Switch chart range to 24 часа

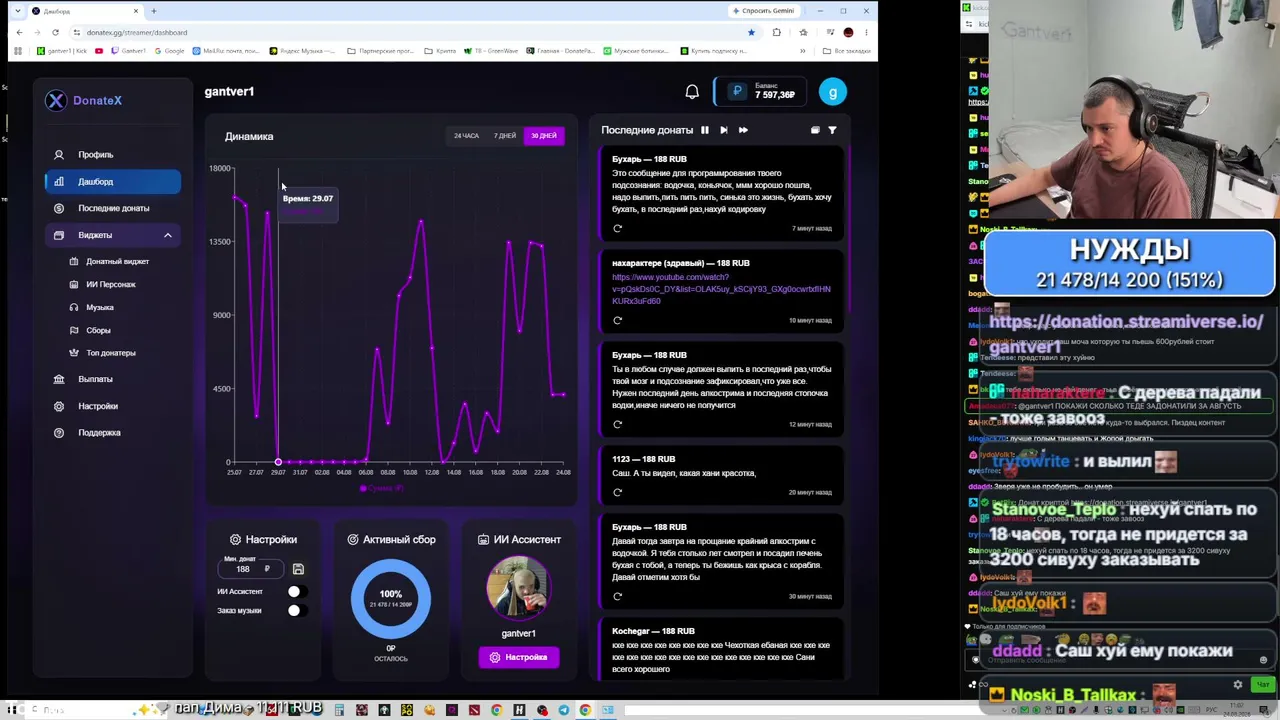(466, 136)
